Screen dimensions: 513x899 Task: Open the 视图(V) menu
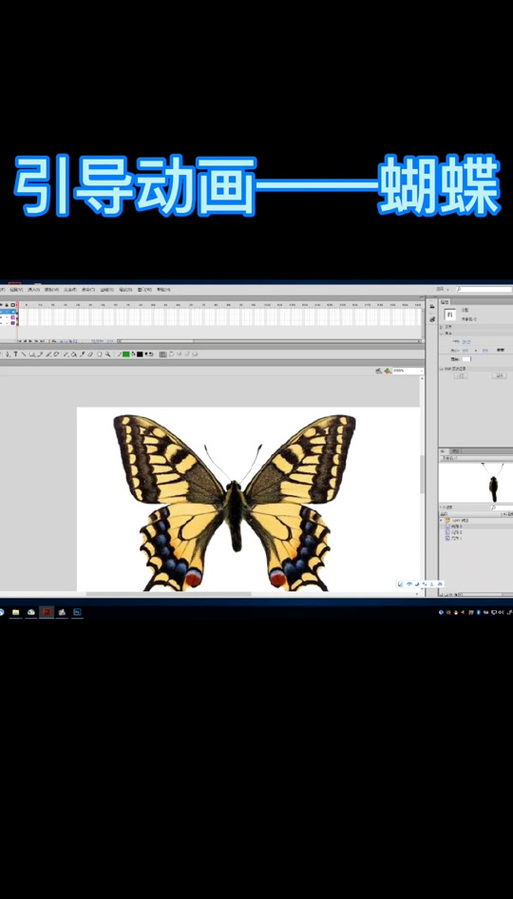16,290
